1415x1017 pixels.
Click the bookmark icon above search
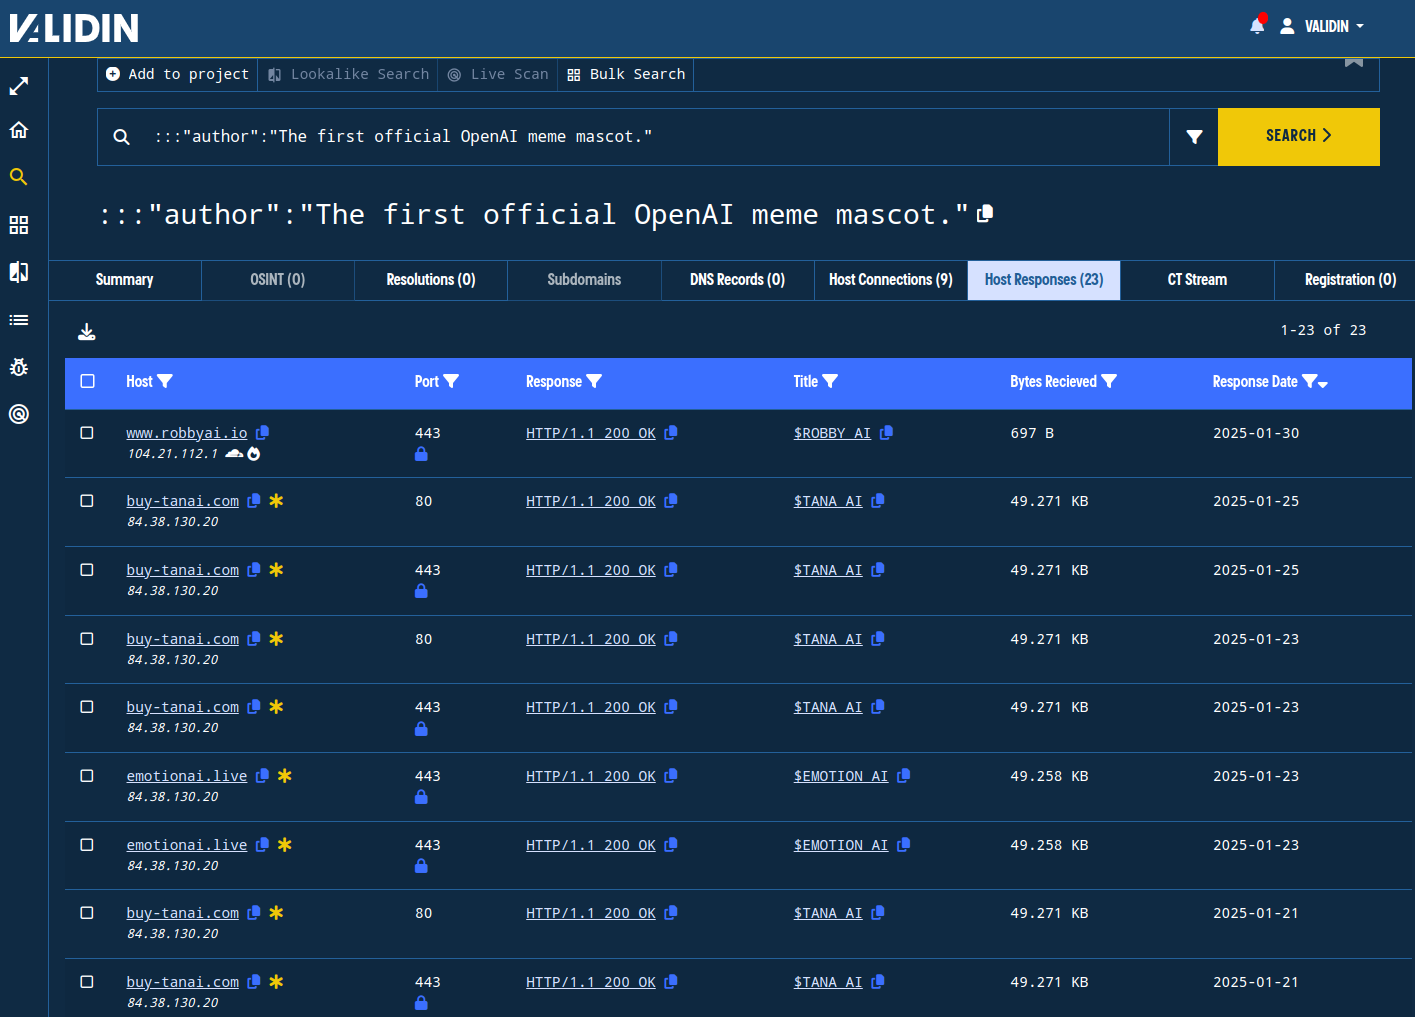pos(1354,62)
